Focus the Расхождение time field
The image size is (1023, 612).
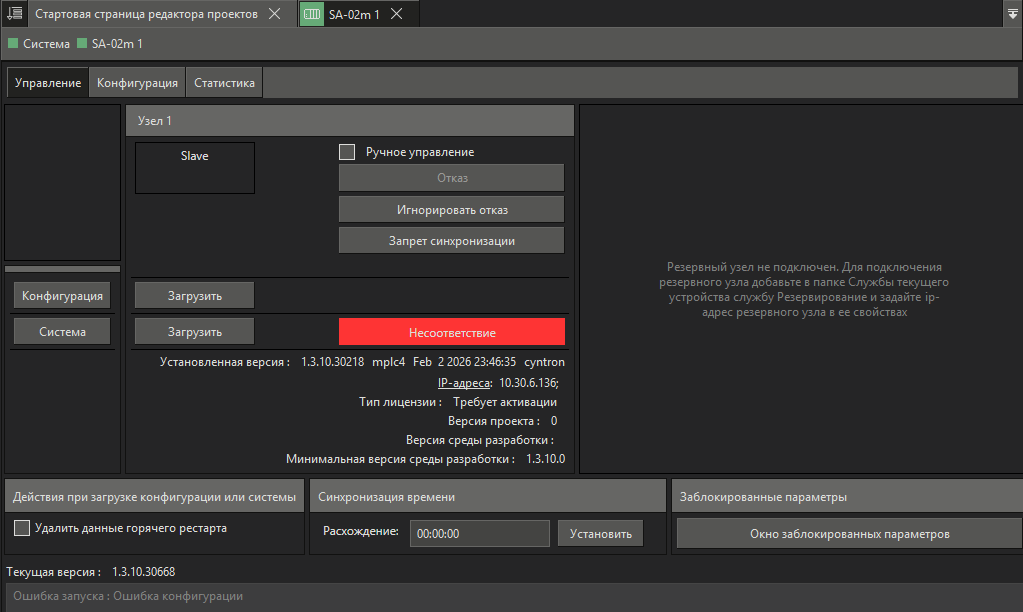[x=480, y=534]
